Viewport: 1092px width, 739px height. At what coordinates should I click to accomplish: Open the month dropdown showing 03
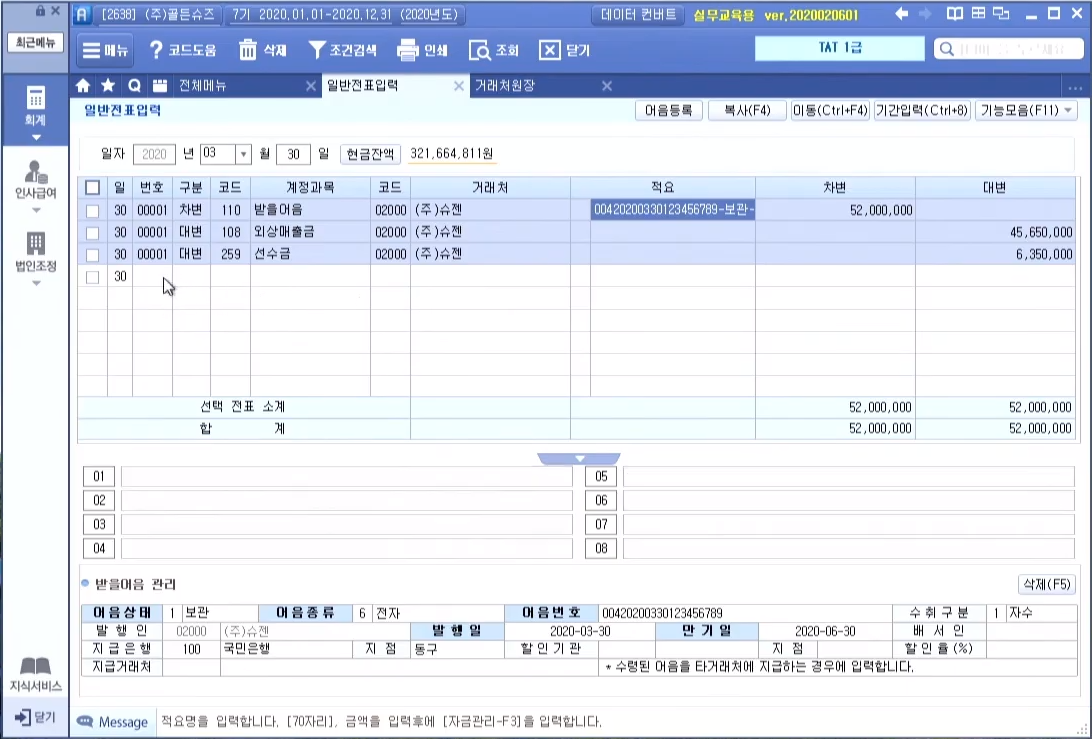(242, 154)
